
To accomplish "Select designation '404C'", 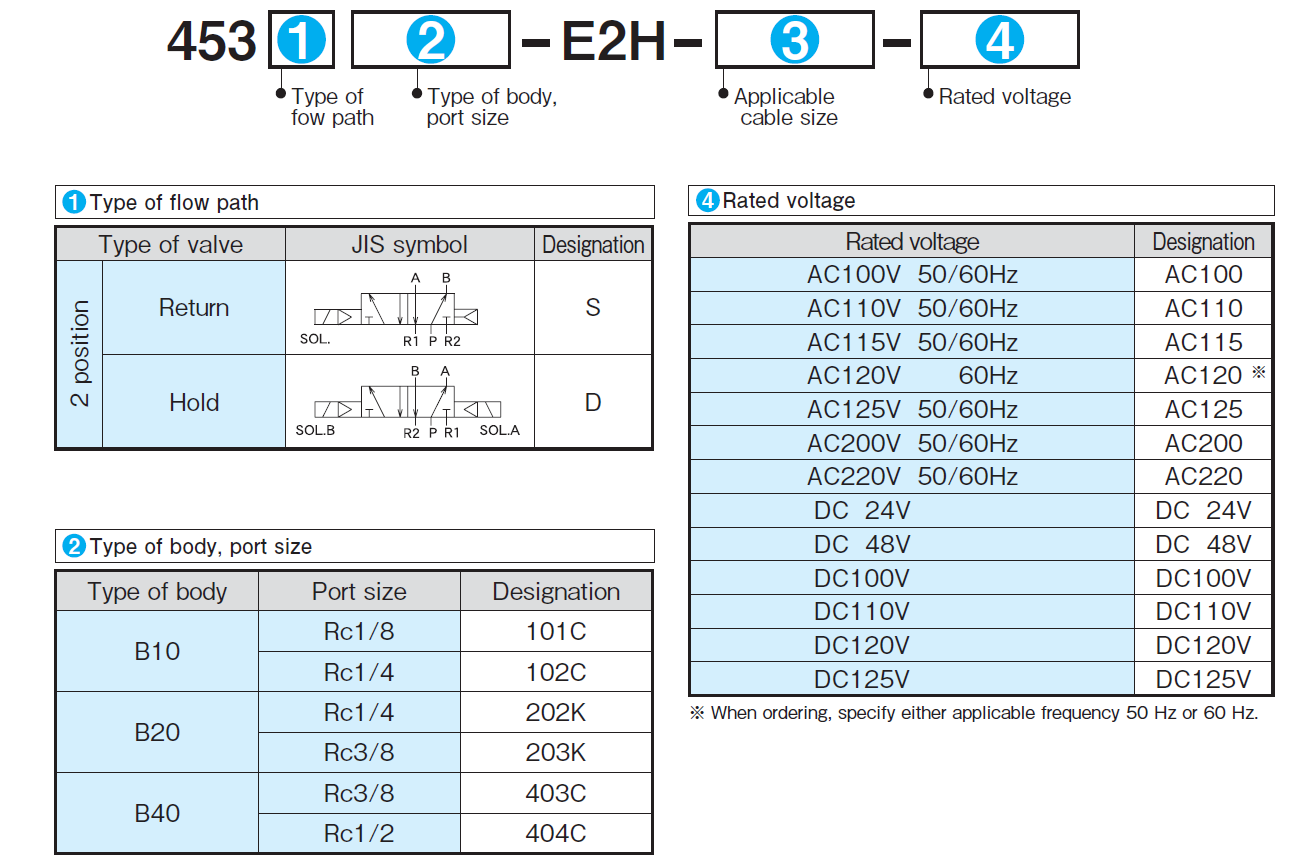I will tap(556, 834).
